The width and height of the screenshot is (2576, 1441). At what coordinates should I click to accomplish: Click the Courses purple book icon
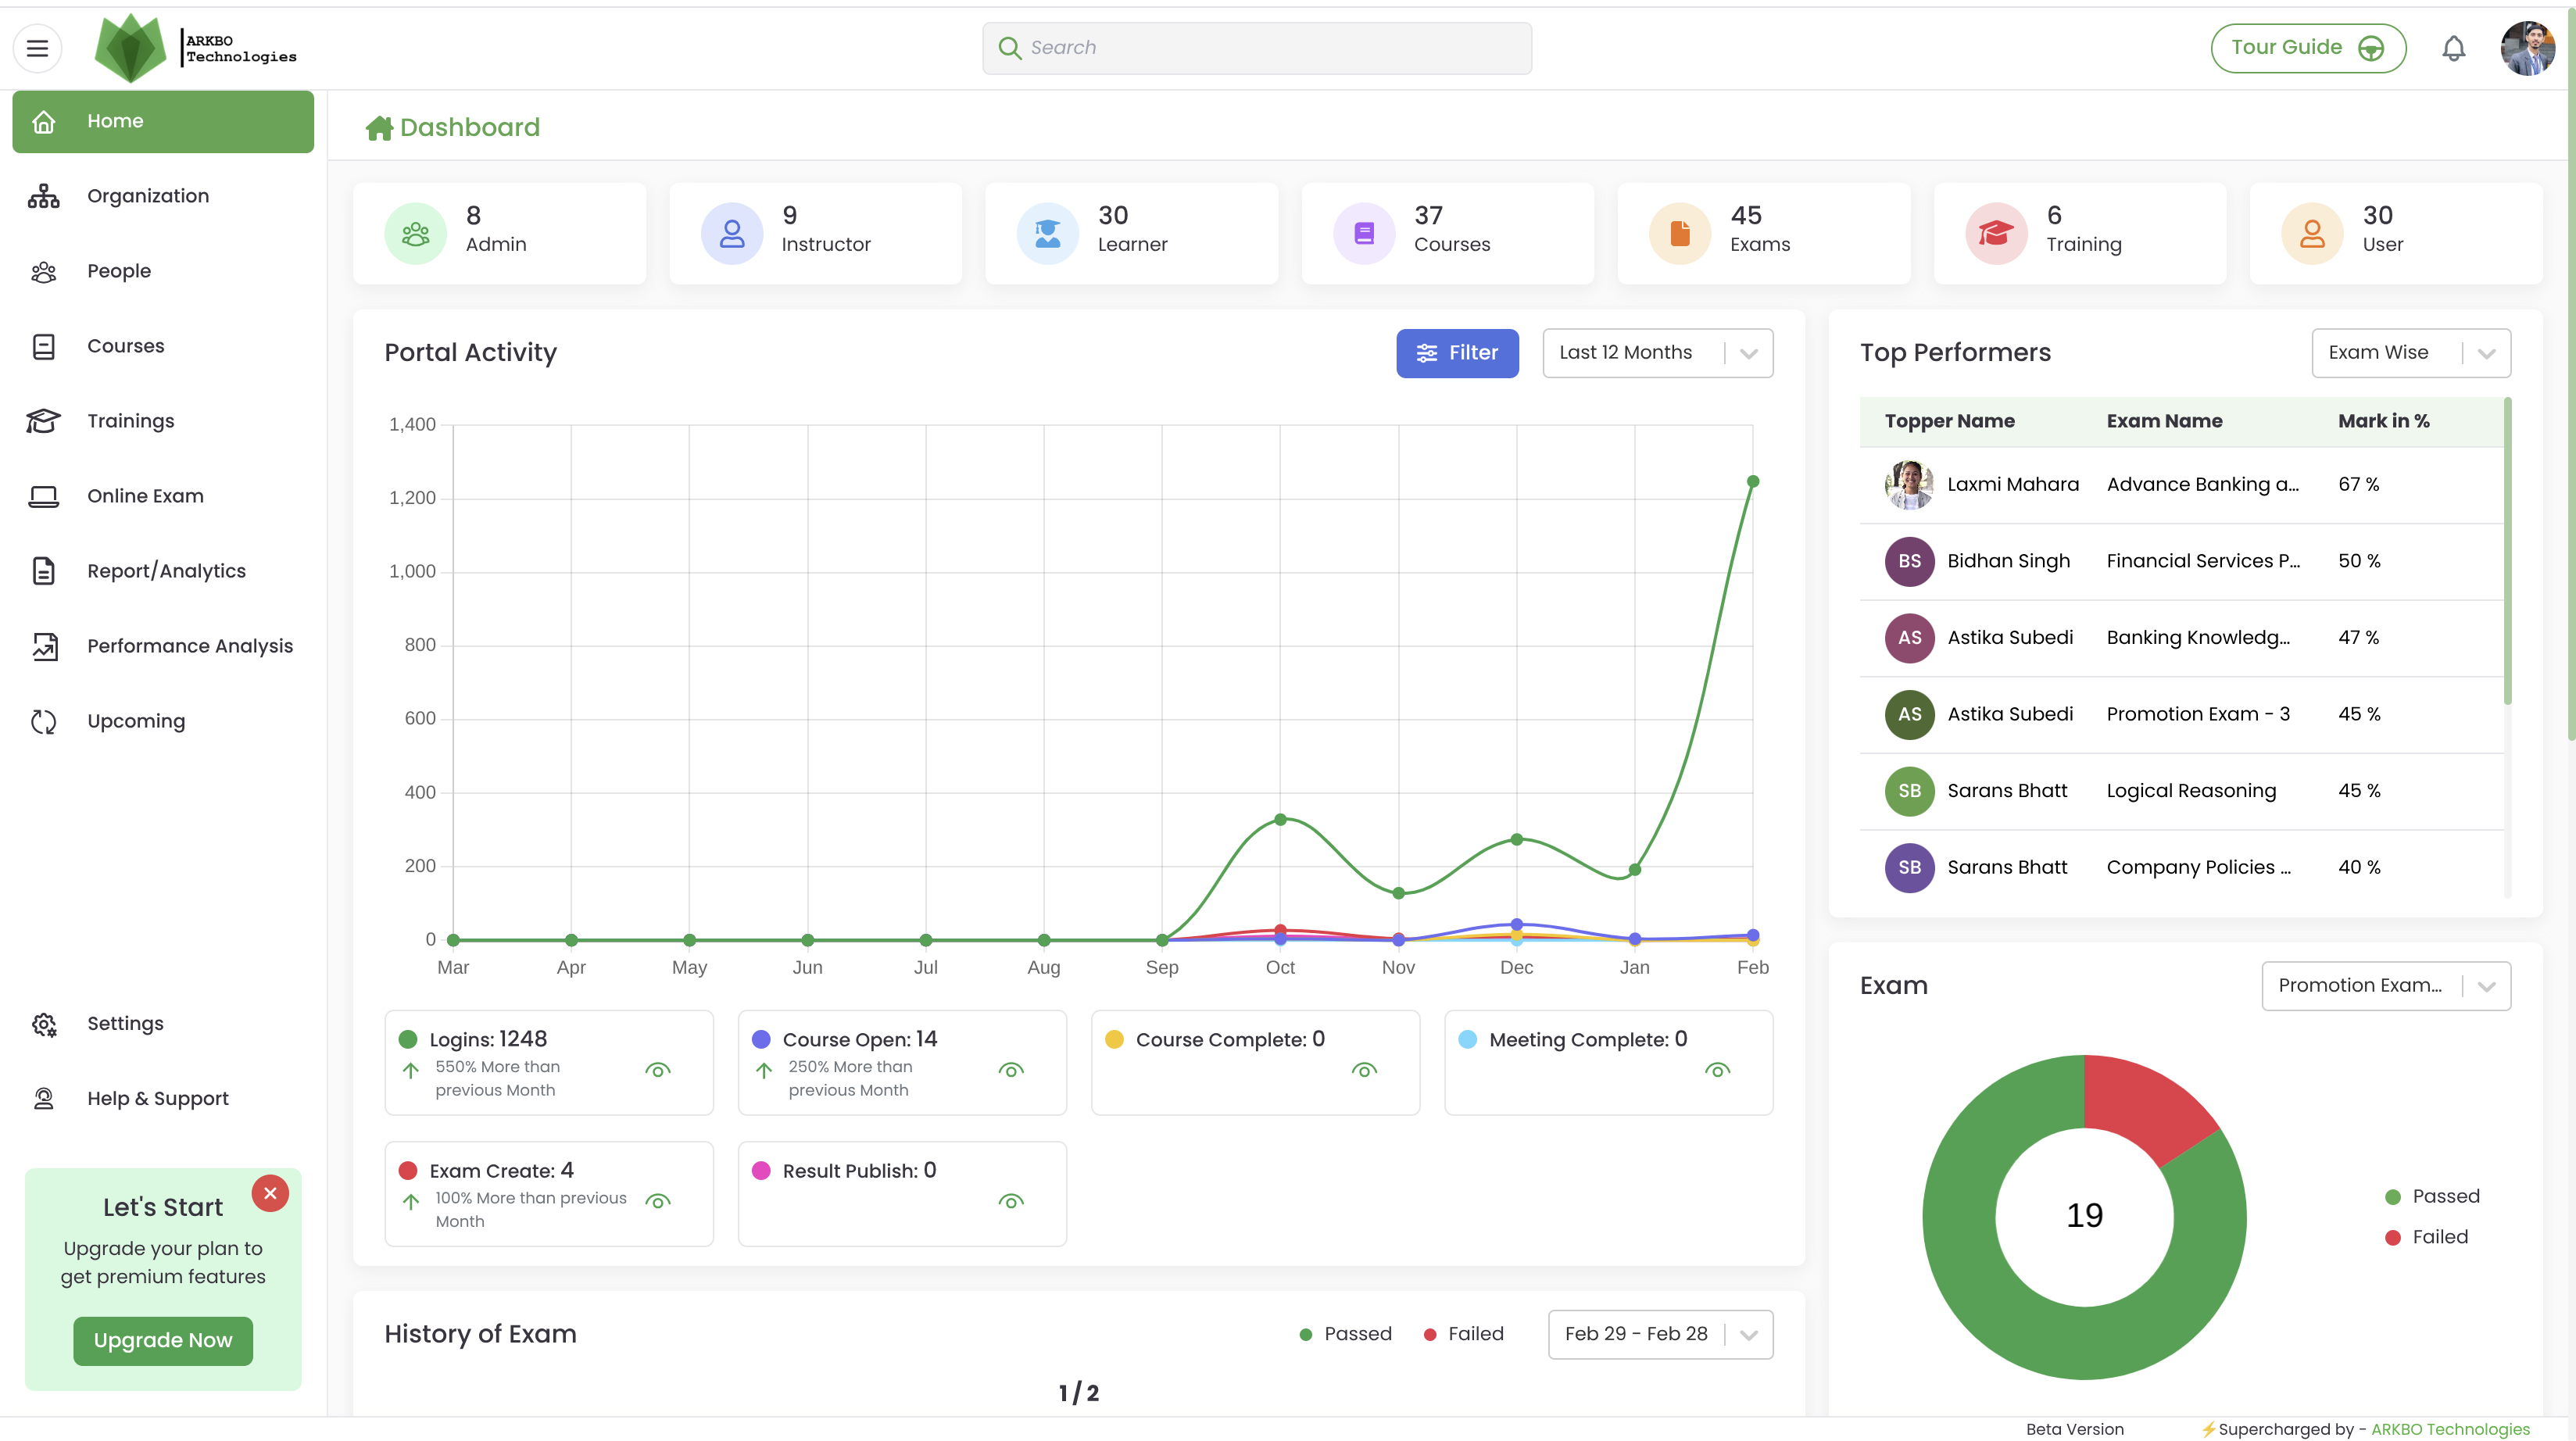(1363, 234)
